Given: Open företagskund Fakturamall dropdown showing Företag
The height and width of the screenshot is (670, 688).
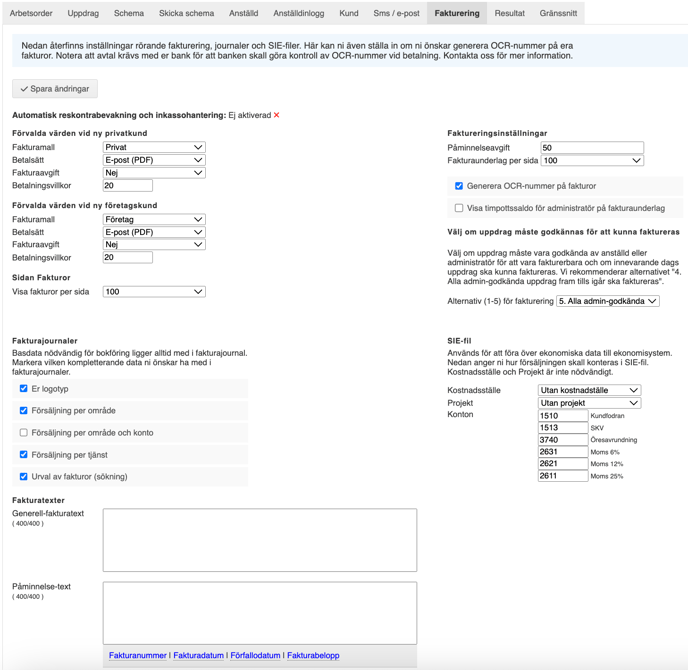Looking at the screenshot, I should (154, 219).
